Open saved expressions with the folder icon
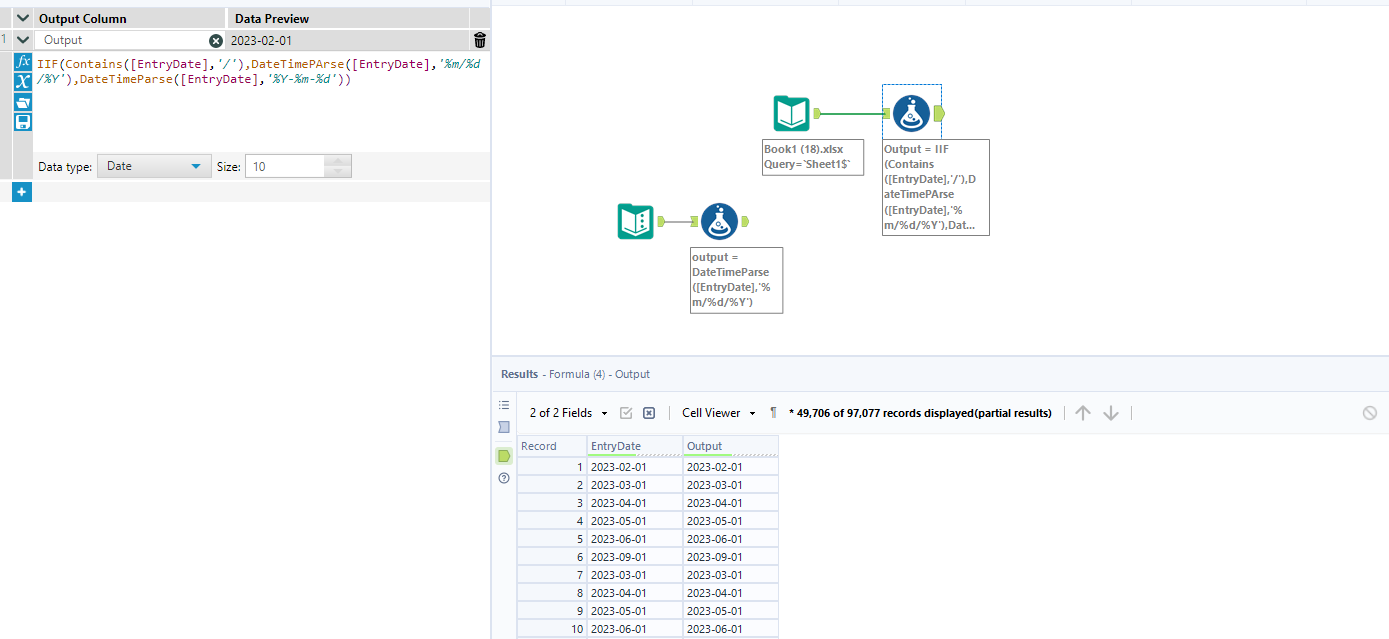The width and height of the screenshot is (1389, 639). click(22, 102)
